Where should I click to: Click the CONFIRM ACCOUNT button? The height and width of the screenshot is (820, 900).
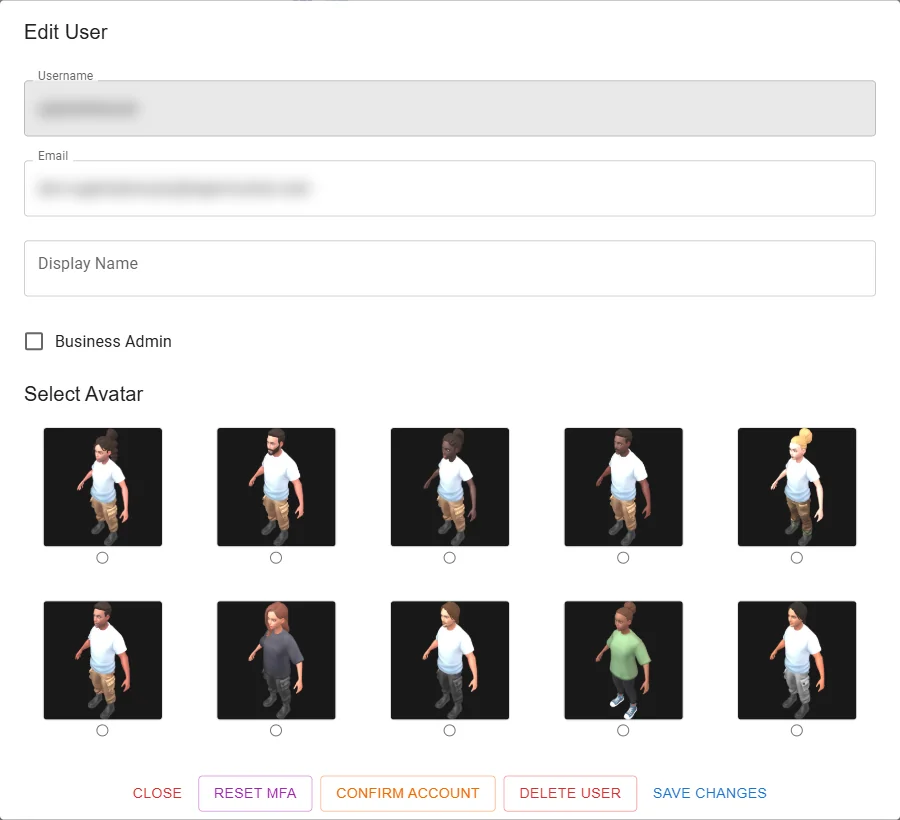tap(408, 793)
